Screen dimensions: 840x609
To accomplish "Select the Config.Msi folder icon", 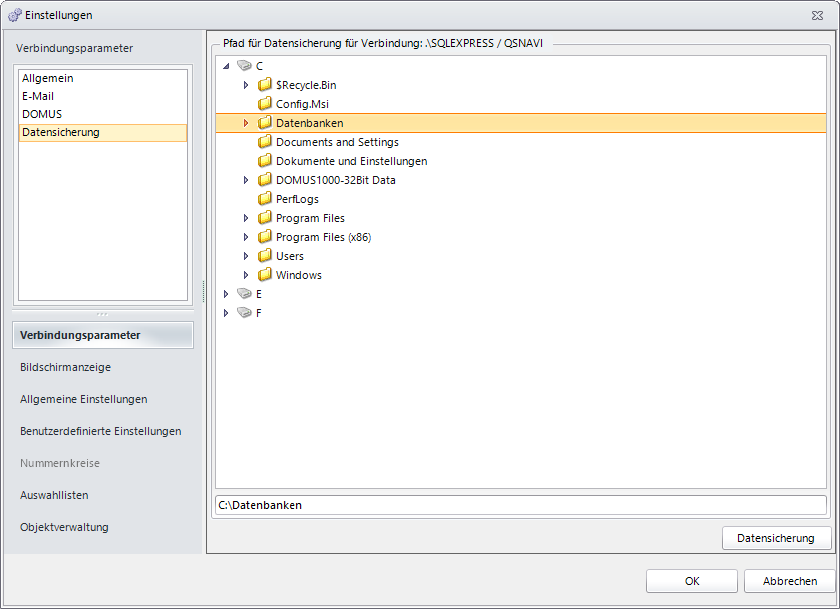I will [x=265, y=104].
